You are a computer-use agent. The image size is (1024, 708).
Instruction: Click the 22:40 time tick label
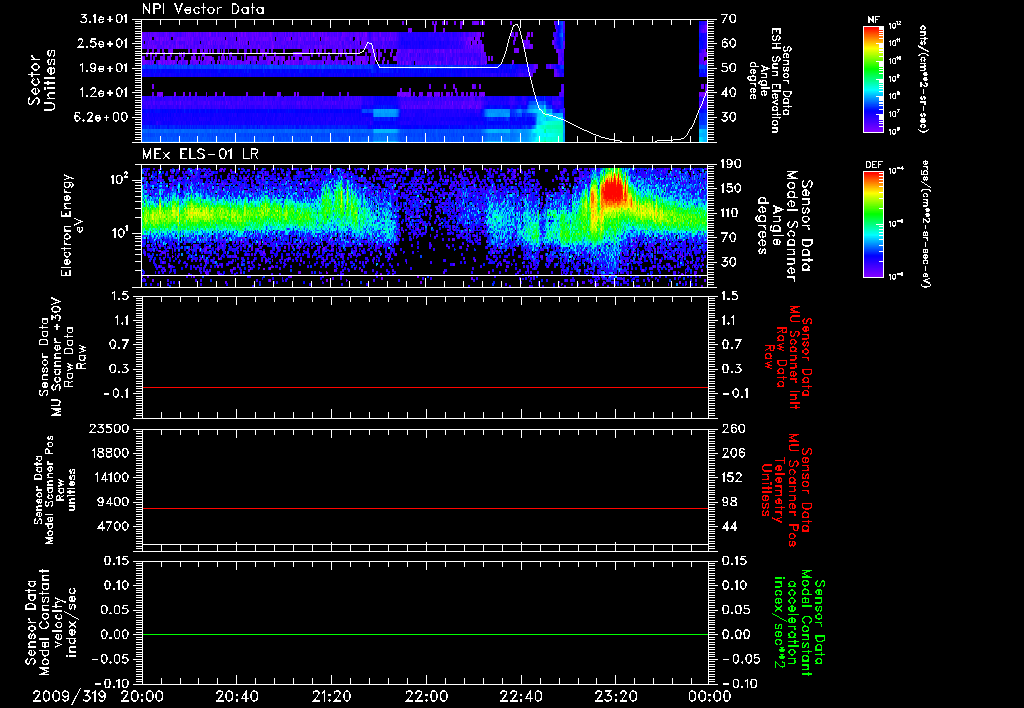[x=520, y=697]
